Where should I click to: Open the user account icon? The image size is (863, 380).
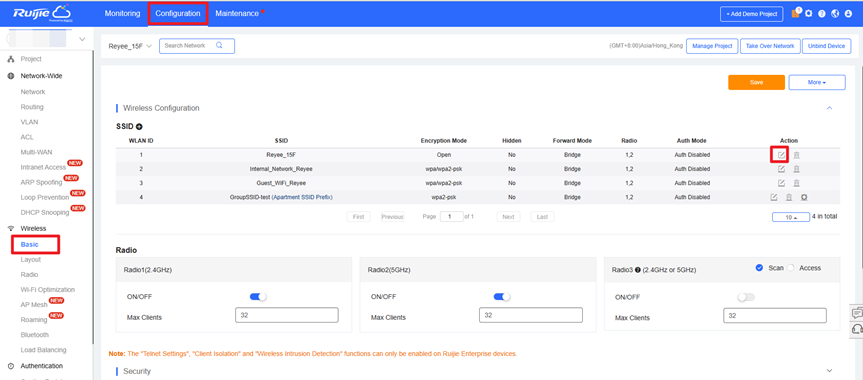click(849, 14)
